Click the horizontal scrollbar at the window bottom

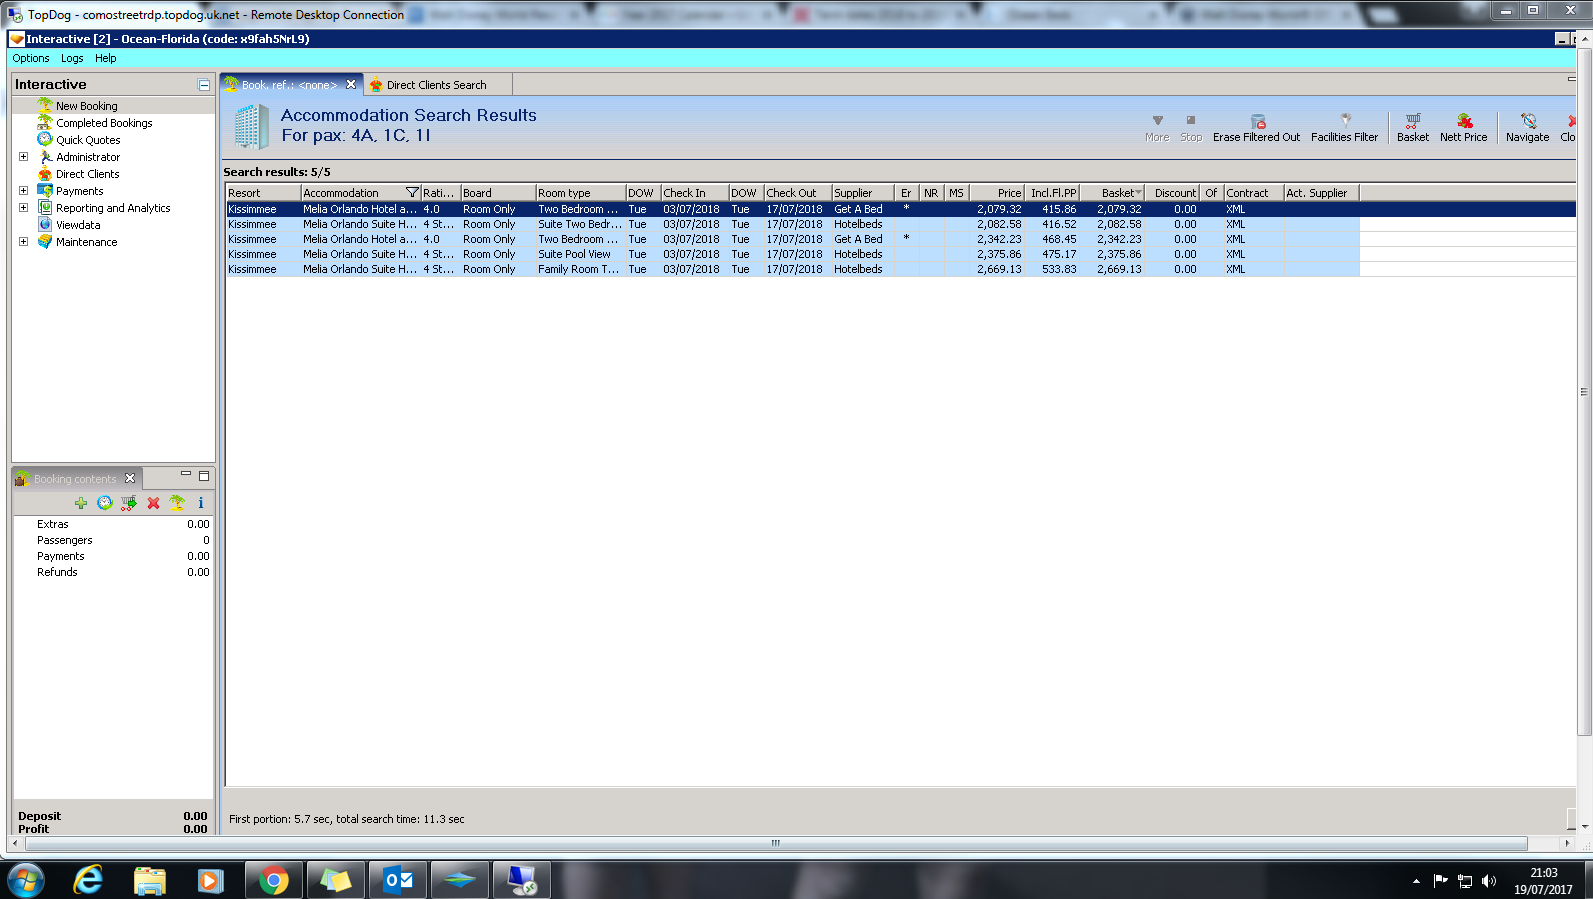pyautogui.click(x=775, y=844)
